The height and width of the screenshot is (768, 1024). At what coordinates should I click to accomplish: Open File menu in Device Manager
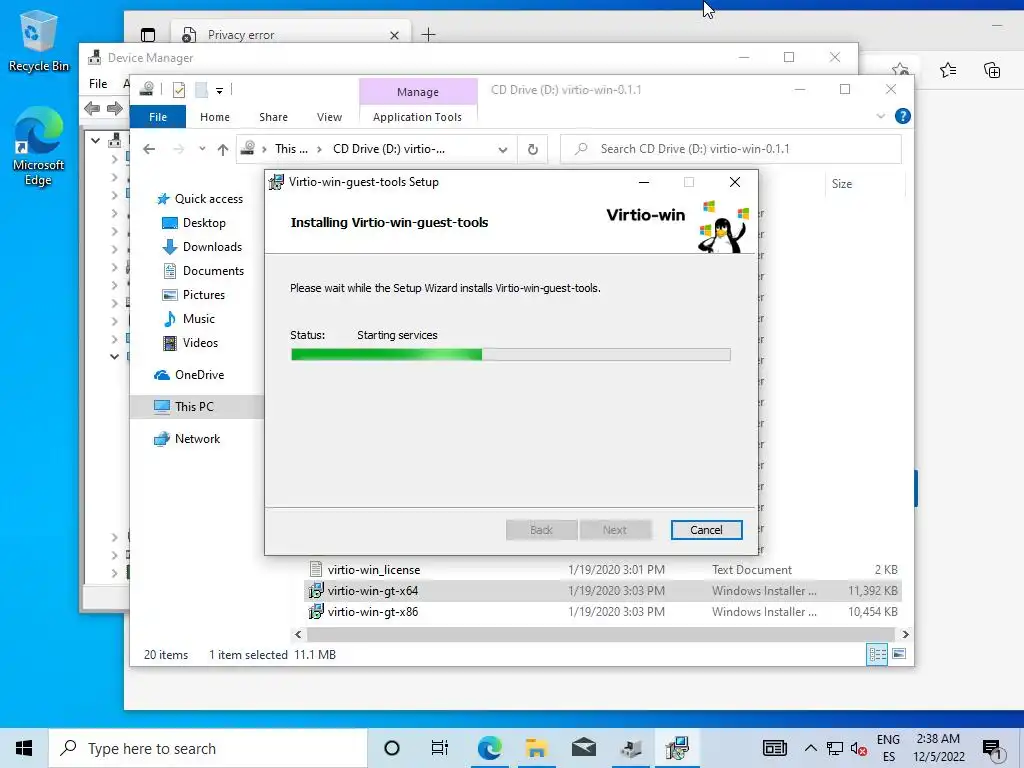pyautogui.click(x=98, y=84)
